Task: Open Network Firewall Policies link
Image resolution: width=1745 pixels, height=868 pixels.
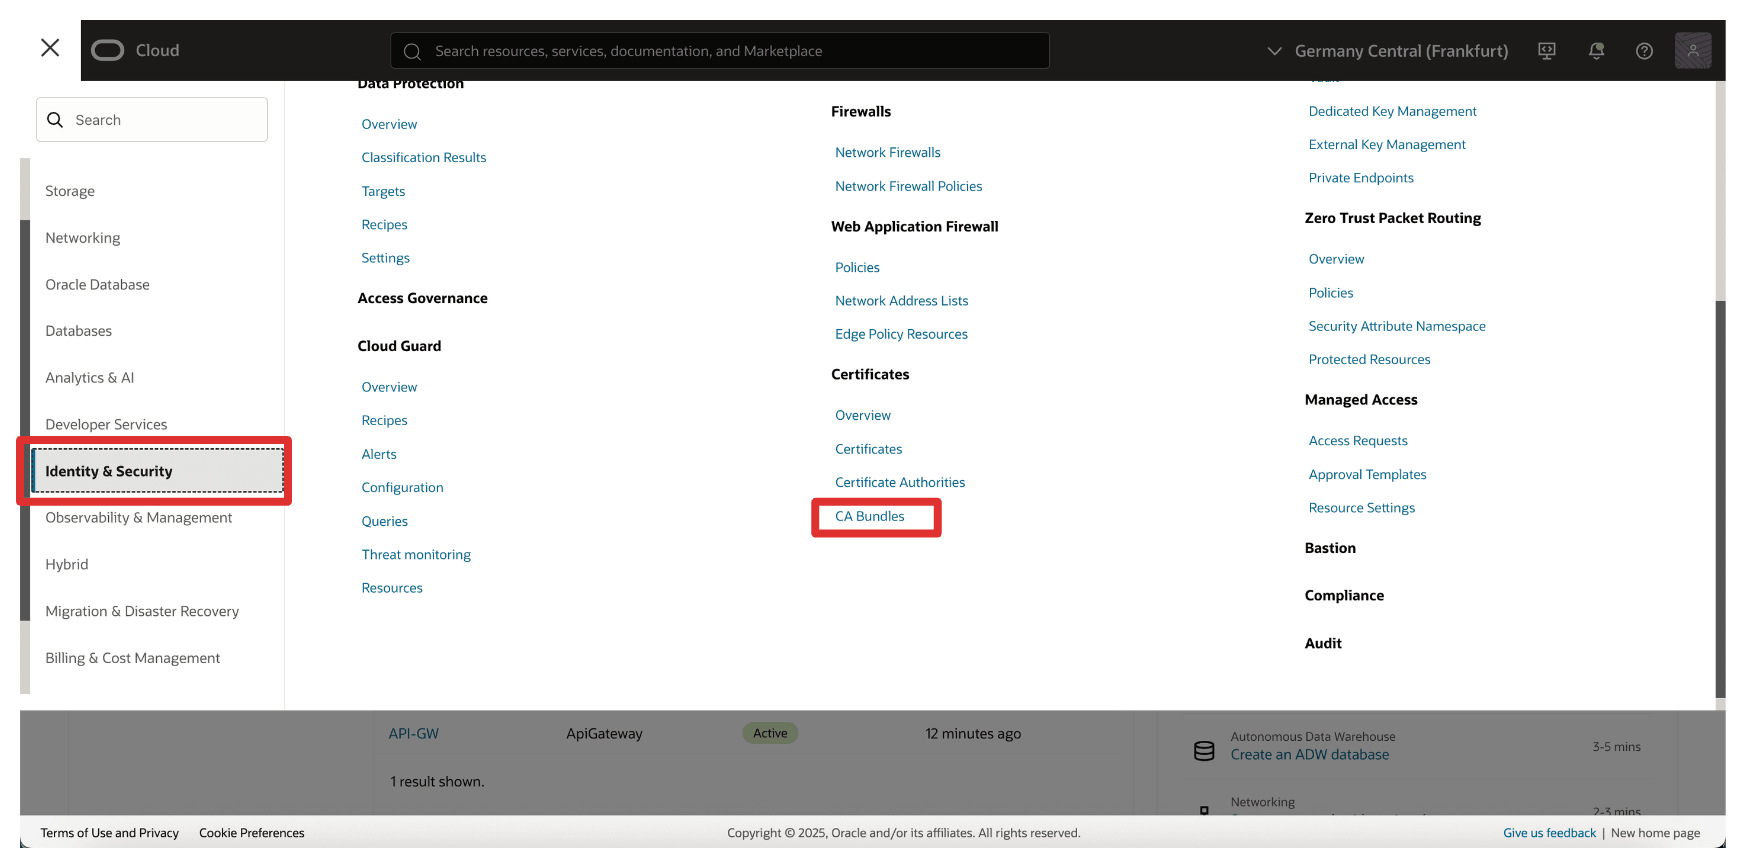Action: coord(909,186)
